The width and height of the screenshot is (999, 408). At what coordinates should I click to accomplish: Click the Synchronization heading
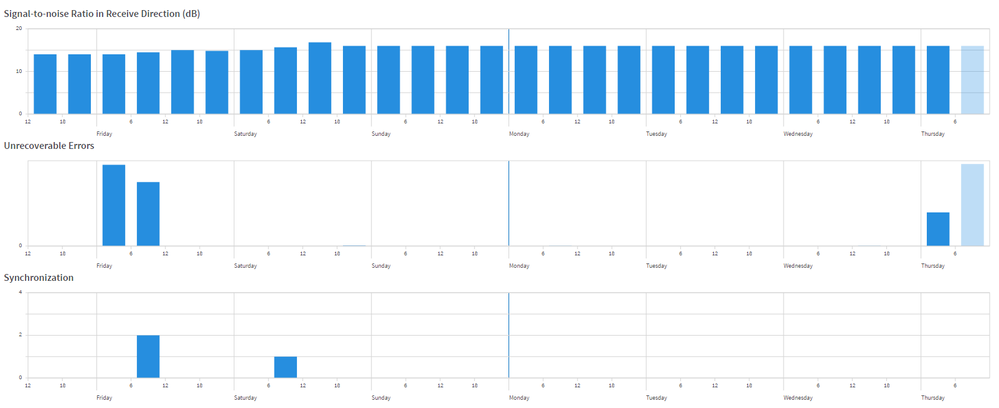38,278
